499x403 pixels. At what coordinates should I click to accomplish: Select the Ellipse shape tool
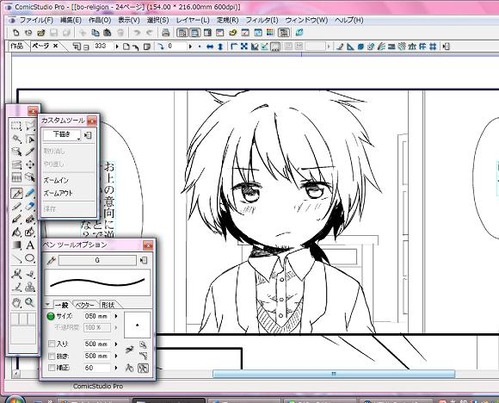30,258
